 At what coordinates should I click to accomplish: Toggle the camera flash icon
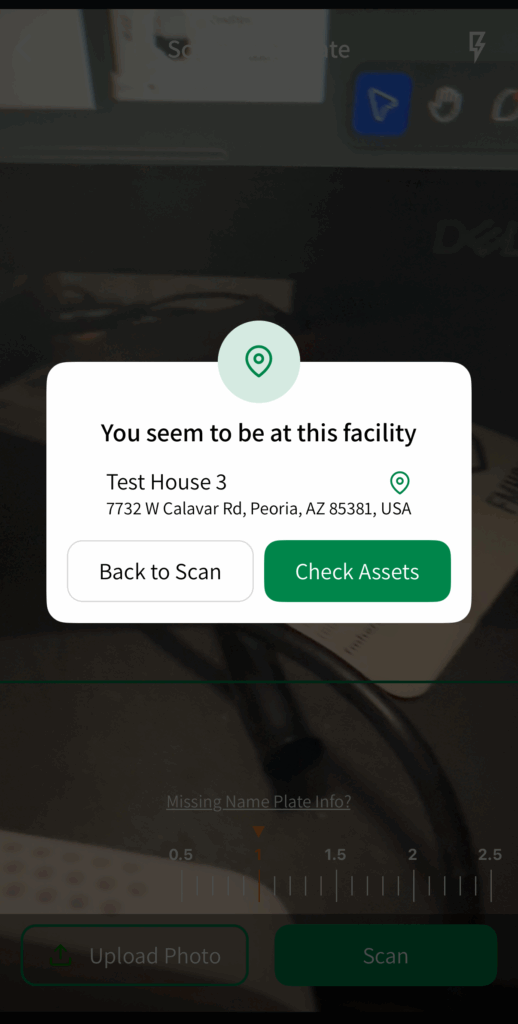tap(478, 47)
